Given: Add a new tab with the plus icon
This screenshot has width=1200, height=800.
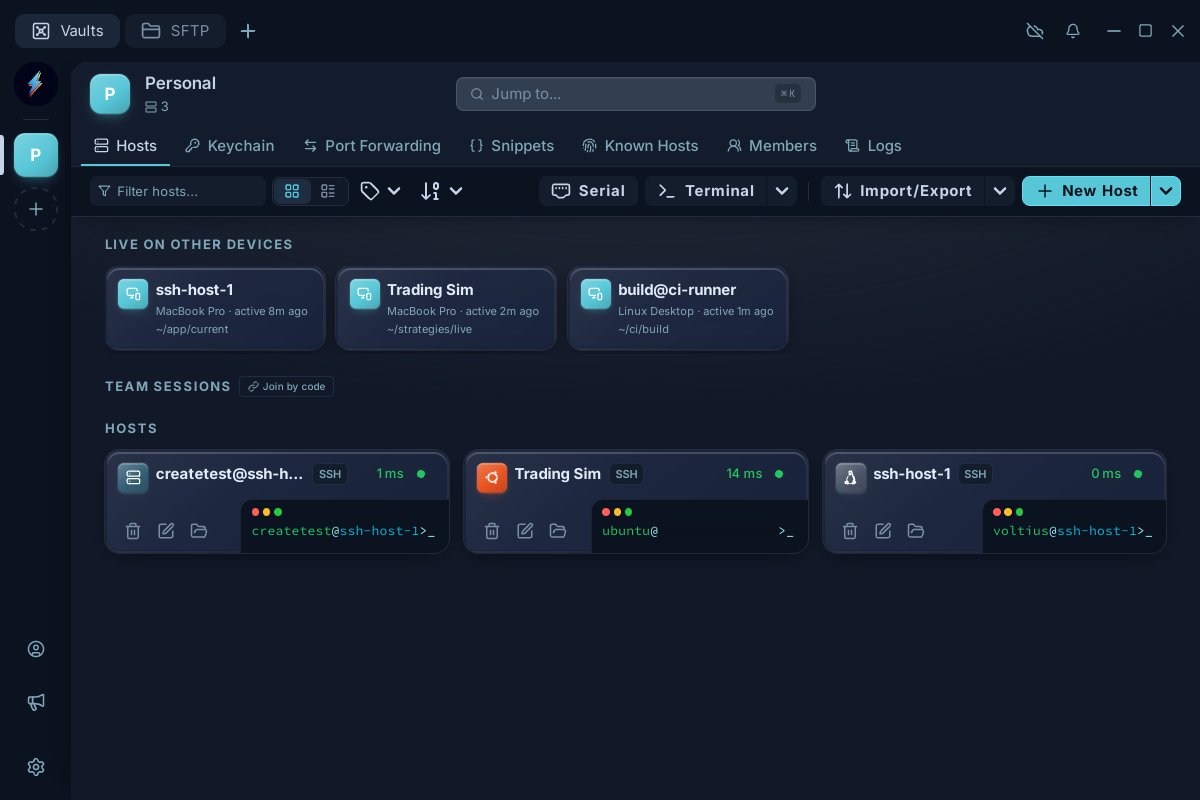Looking at the screenshot, I should point(248,31).
